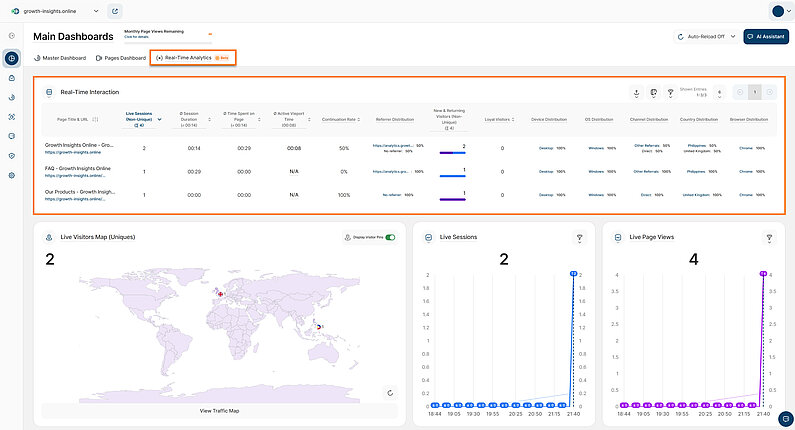Viewport: 795px width, 430px height.
Task: Click the Live Visitors Map widget icon
Action: (49, 237)
